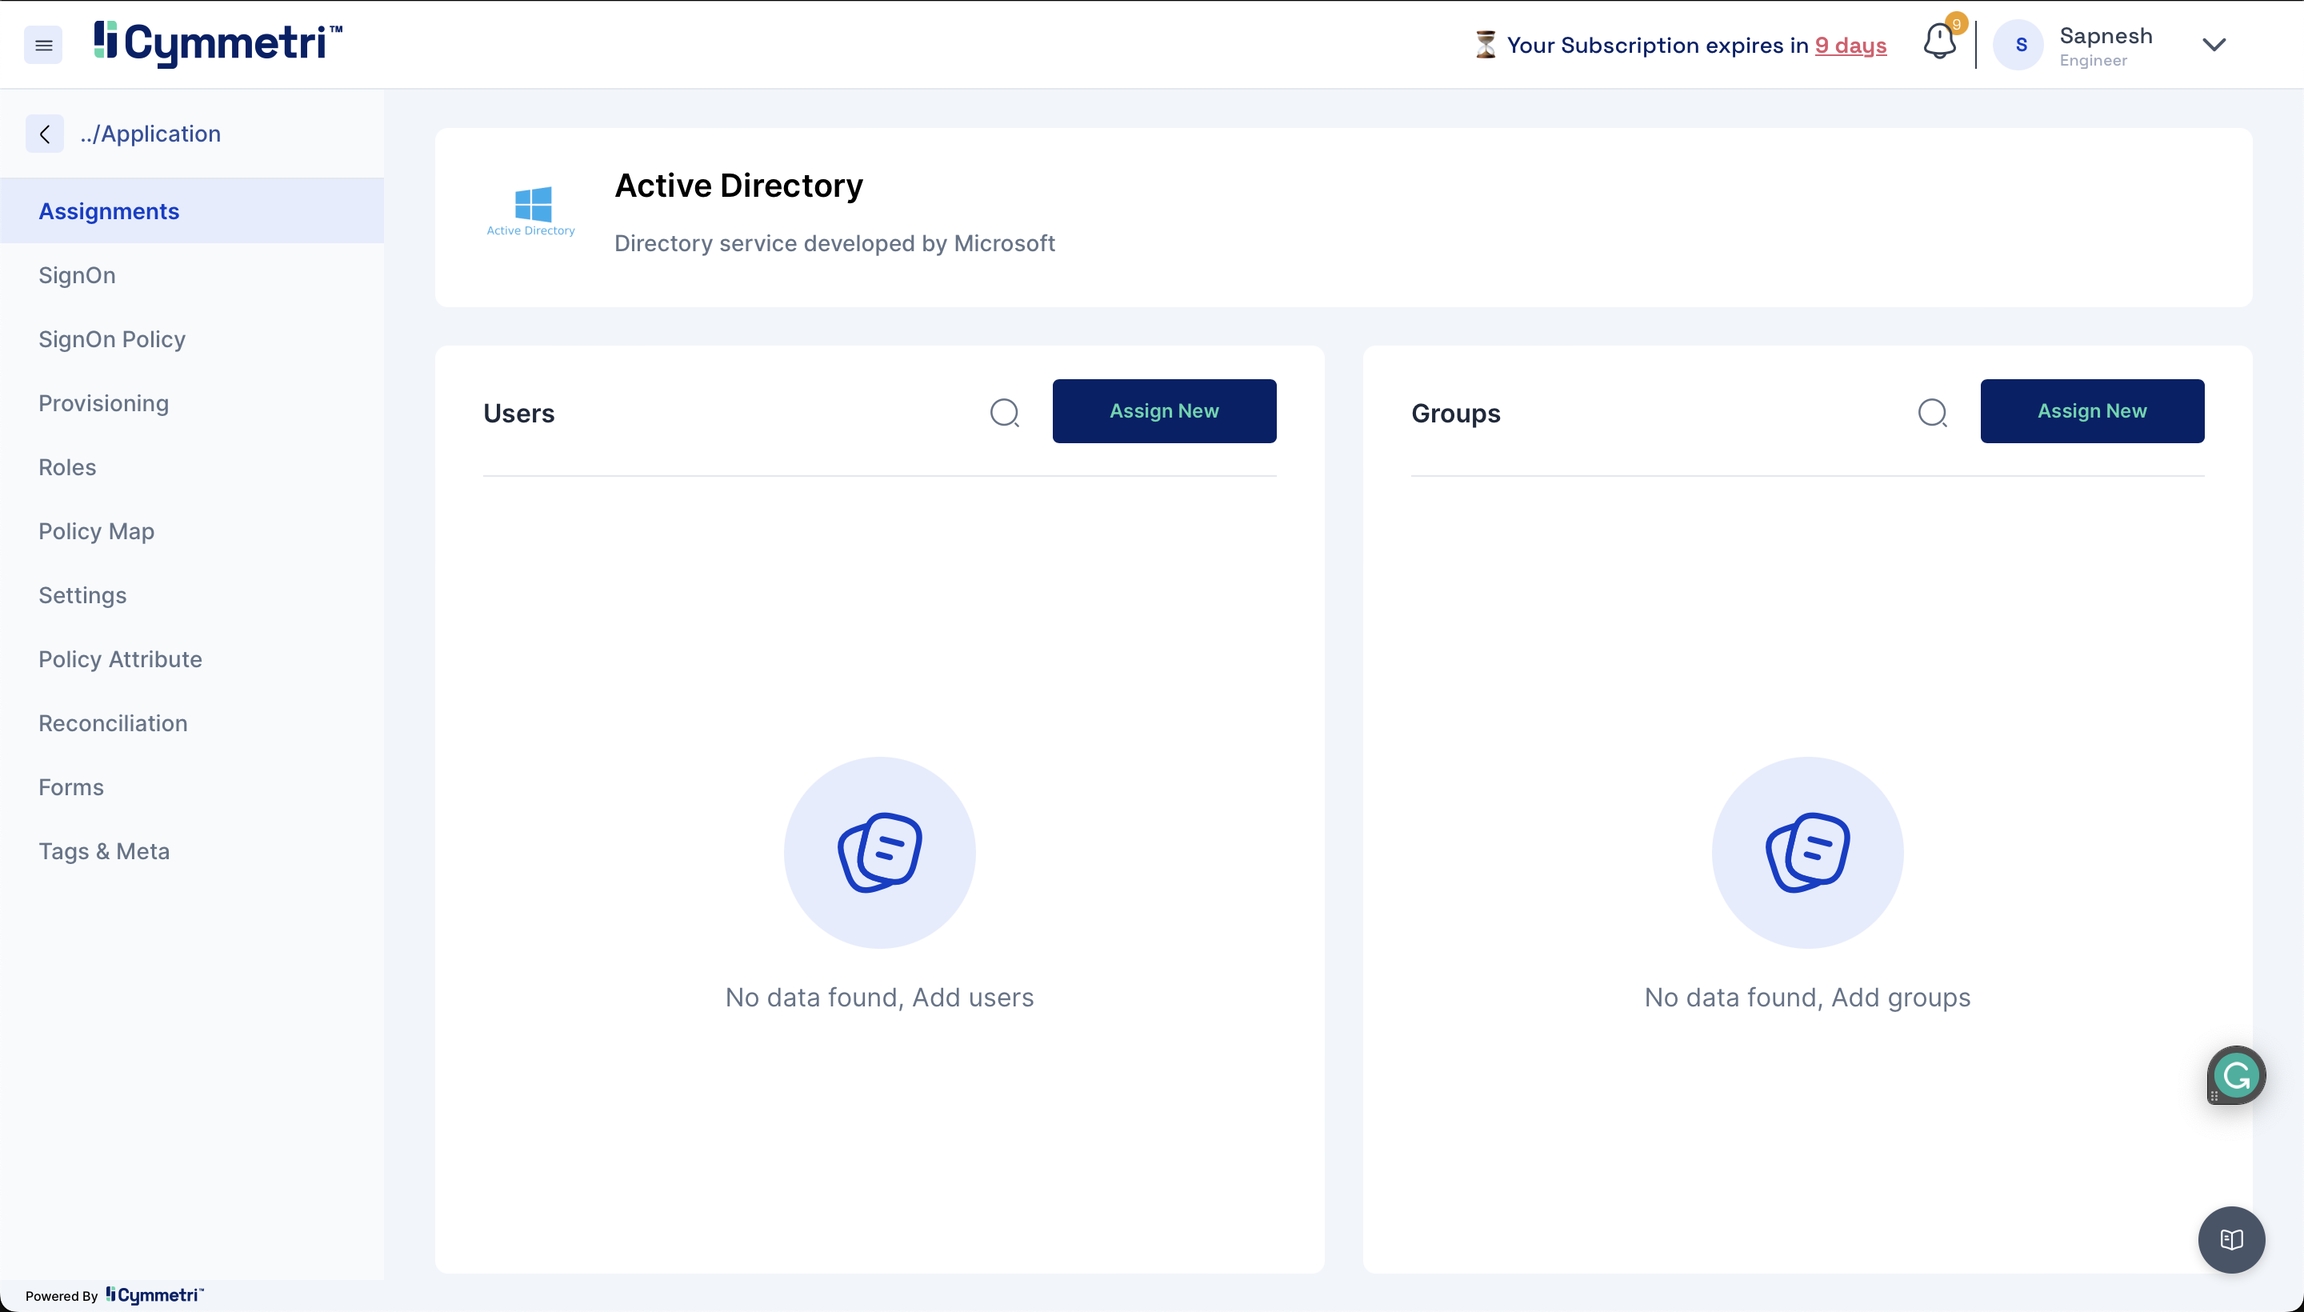The image size is (2304, 1312).
Task: Click the search icon in the Groups panel
Action: coord(1932,412)
